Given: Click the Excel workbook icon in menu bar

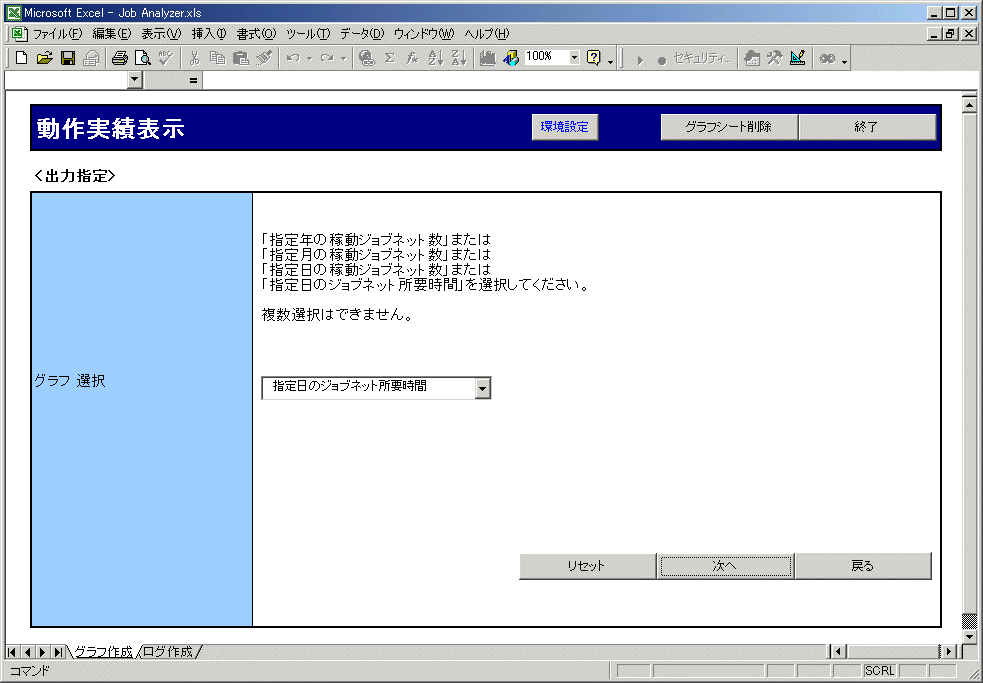Looking at the screenshot, I should (x=18, y=34).
